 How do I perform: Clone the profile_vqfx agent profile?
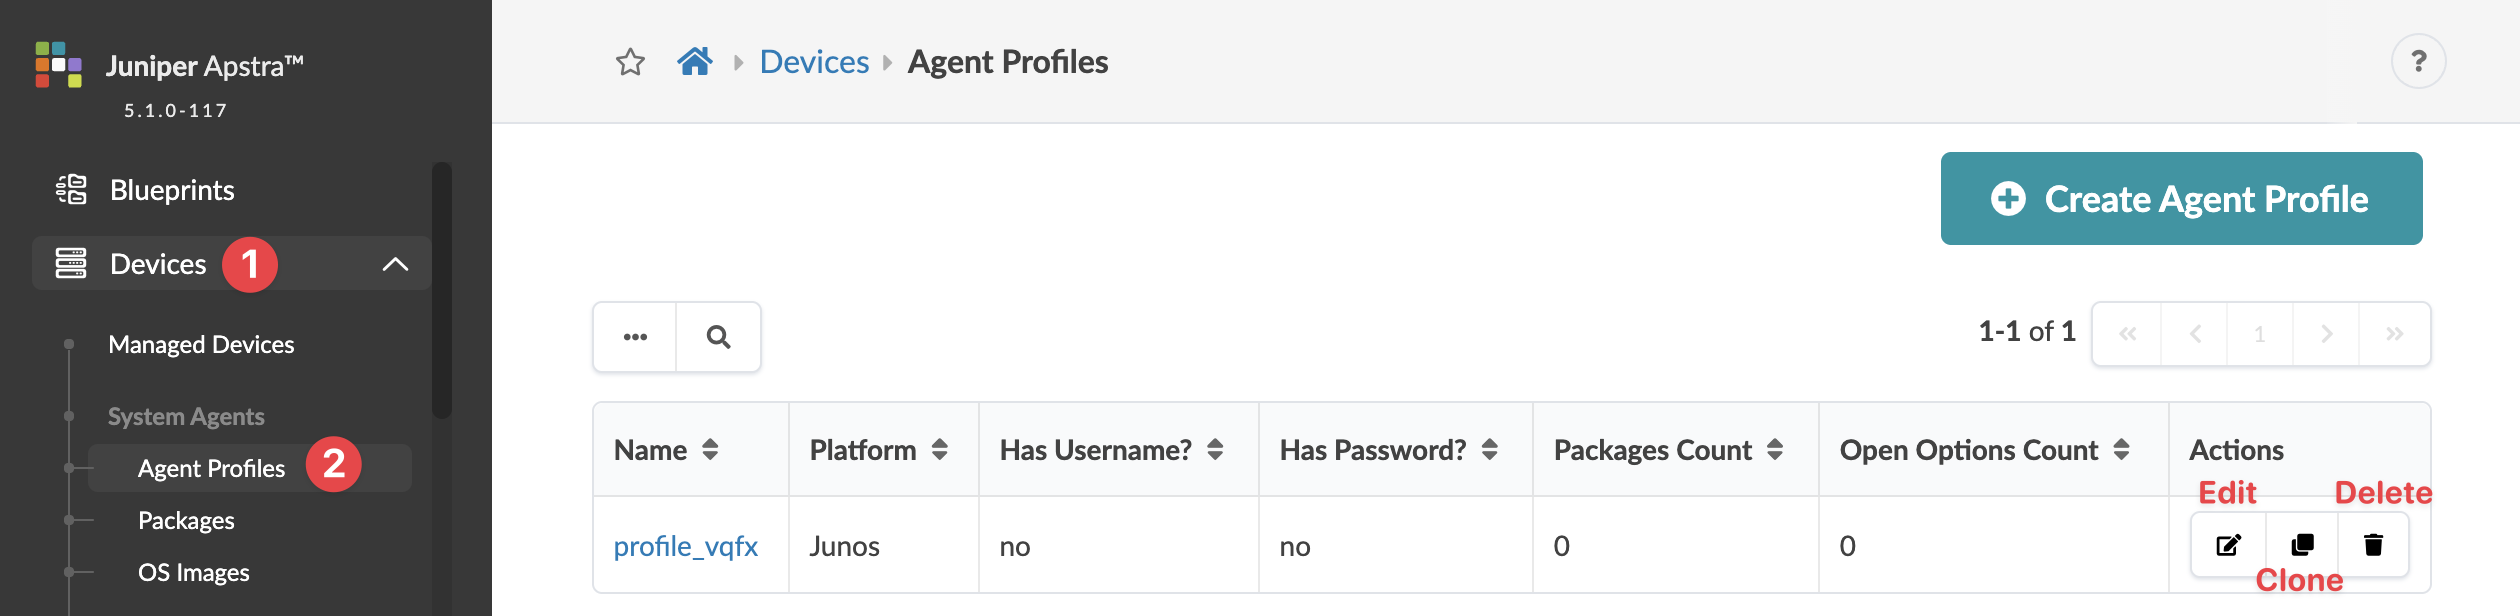(x=2302, y=545)
